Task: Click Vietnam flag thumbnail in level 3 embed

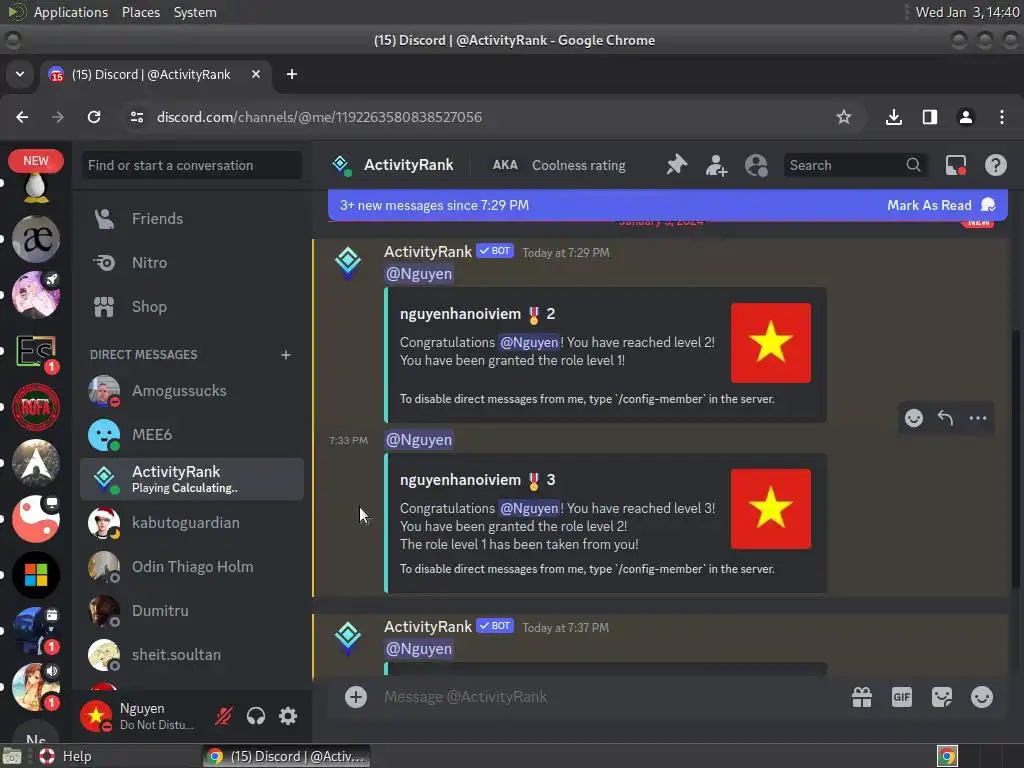Action: click(x=771, y=509)
